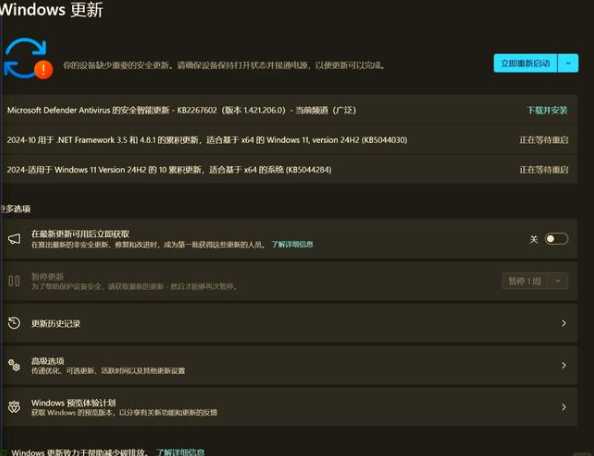Open 了解详细信息 link under latest updates option

[292, 244]
